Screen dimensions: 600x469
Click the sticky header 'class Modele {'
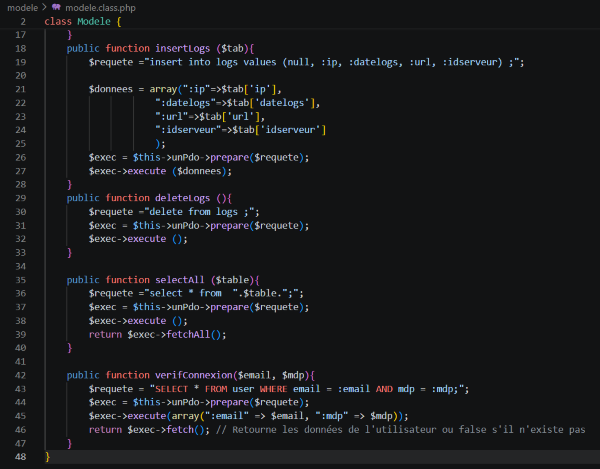click(x=83, y=21)
